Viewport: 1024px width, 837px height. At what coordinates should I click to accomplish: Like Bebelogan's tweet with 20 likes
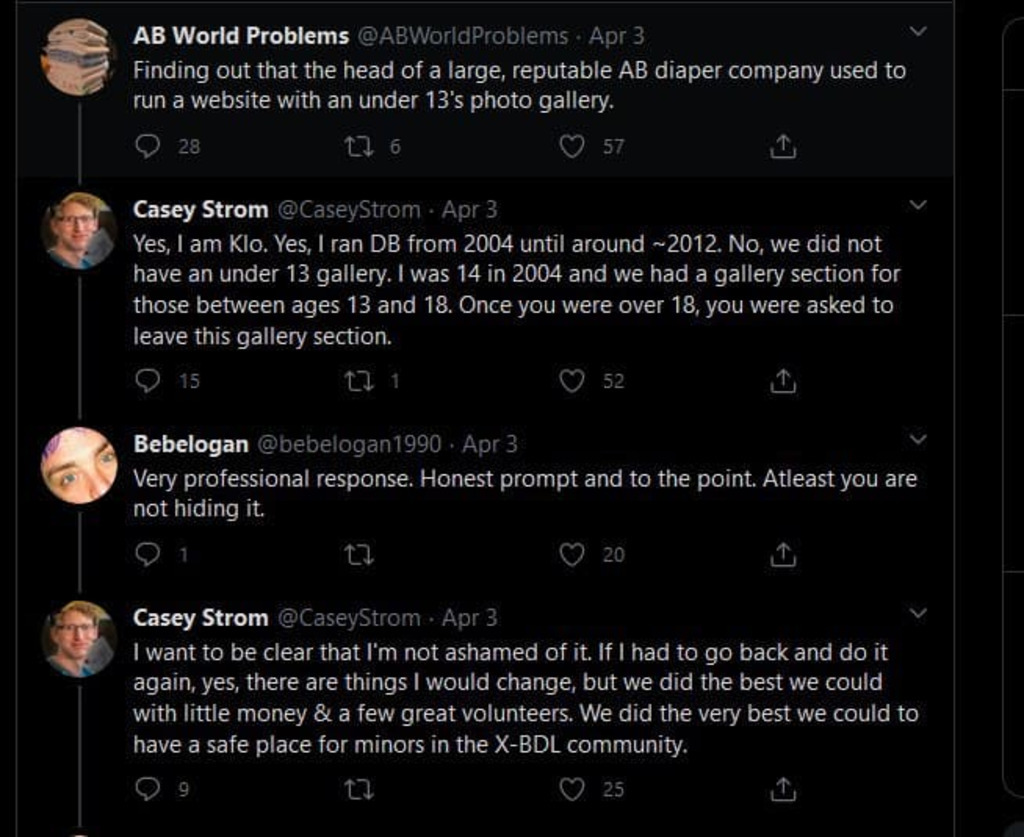(571, 554)
